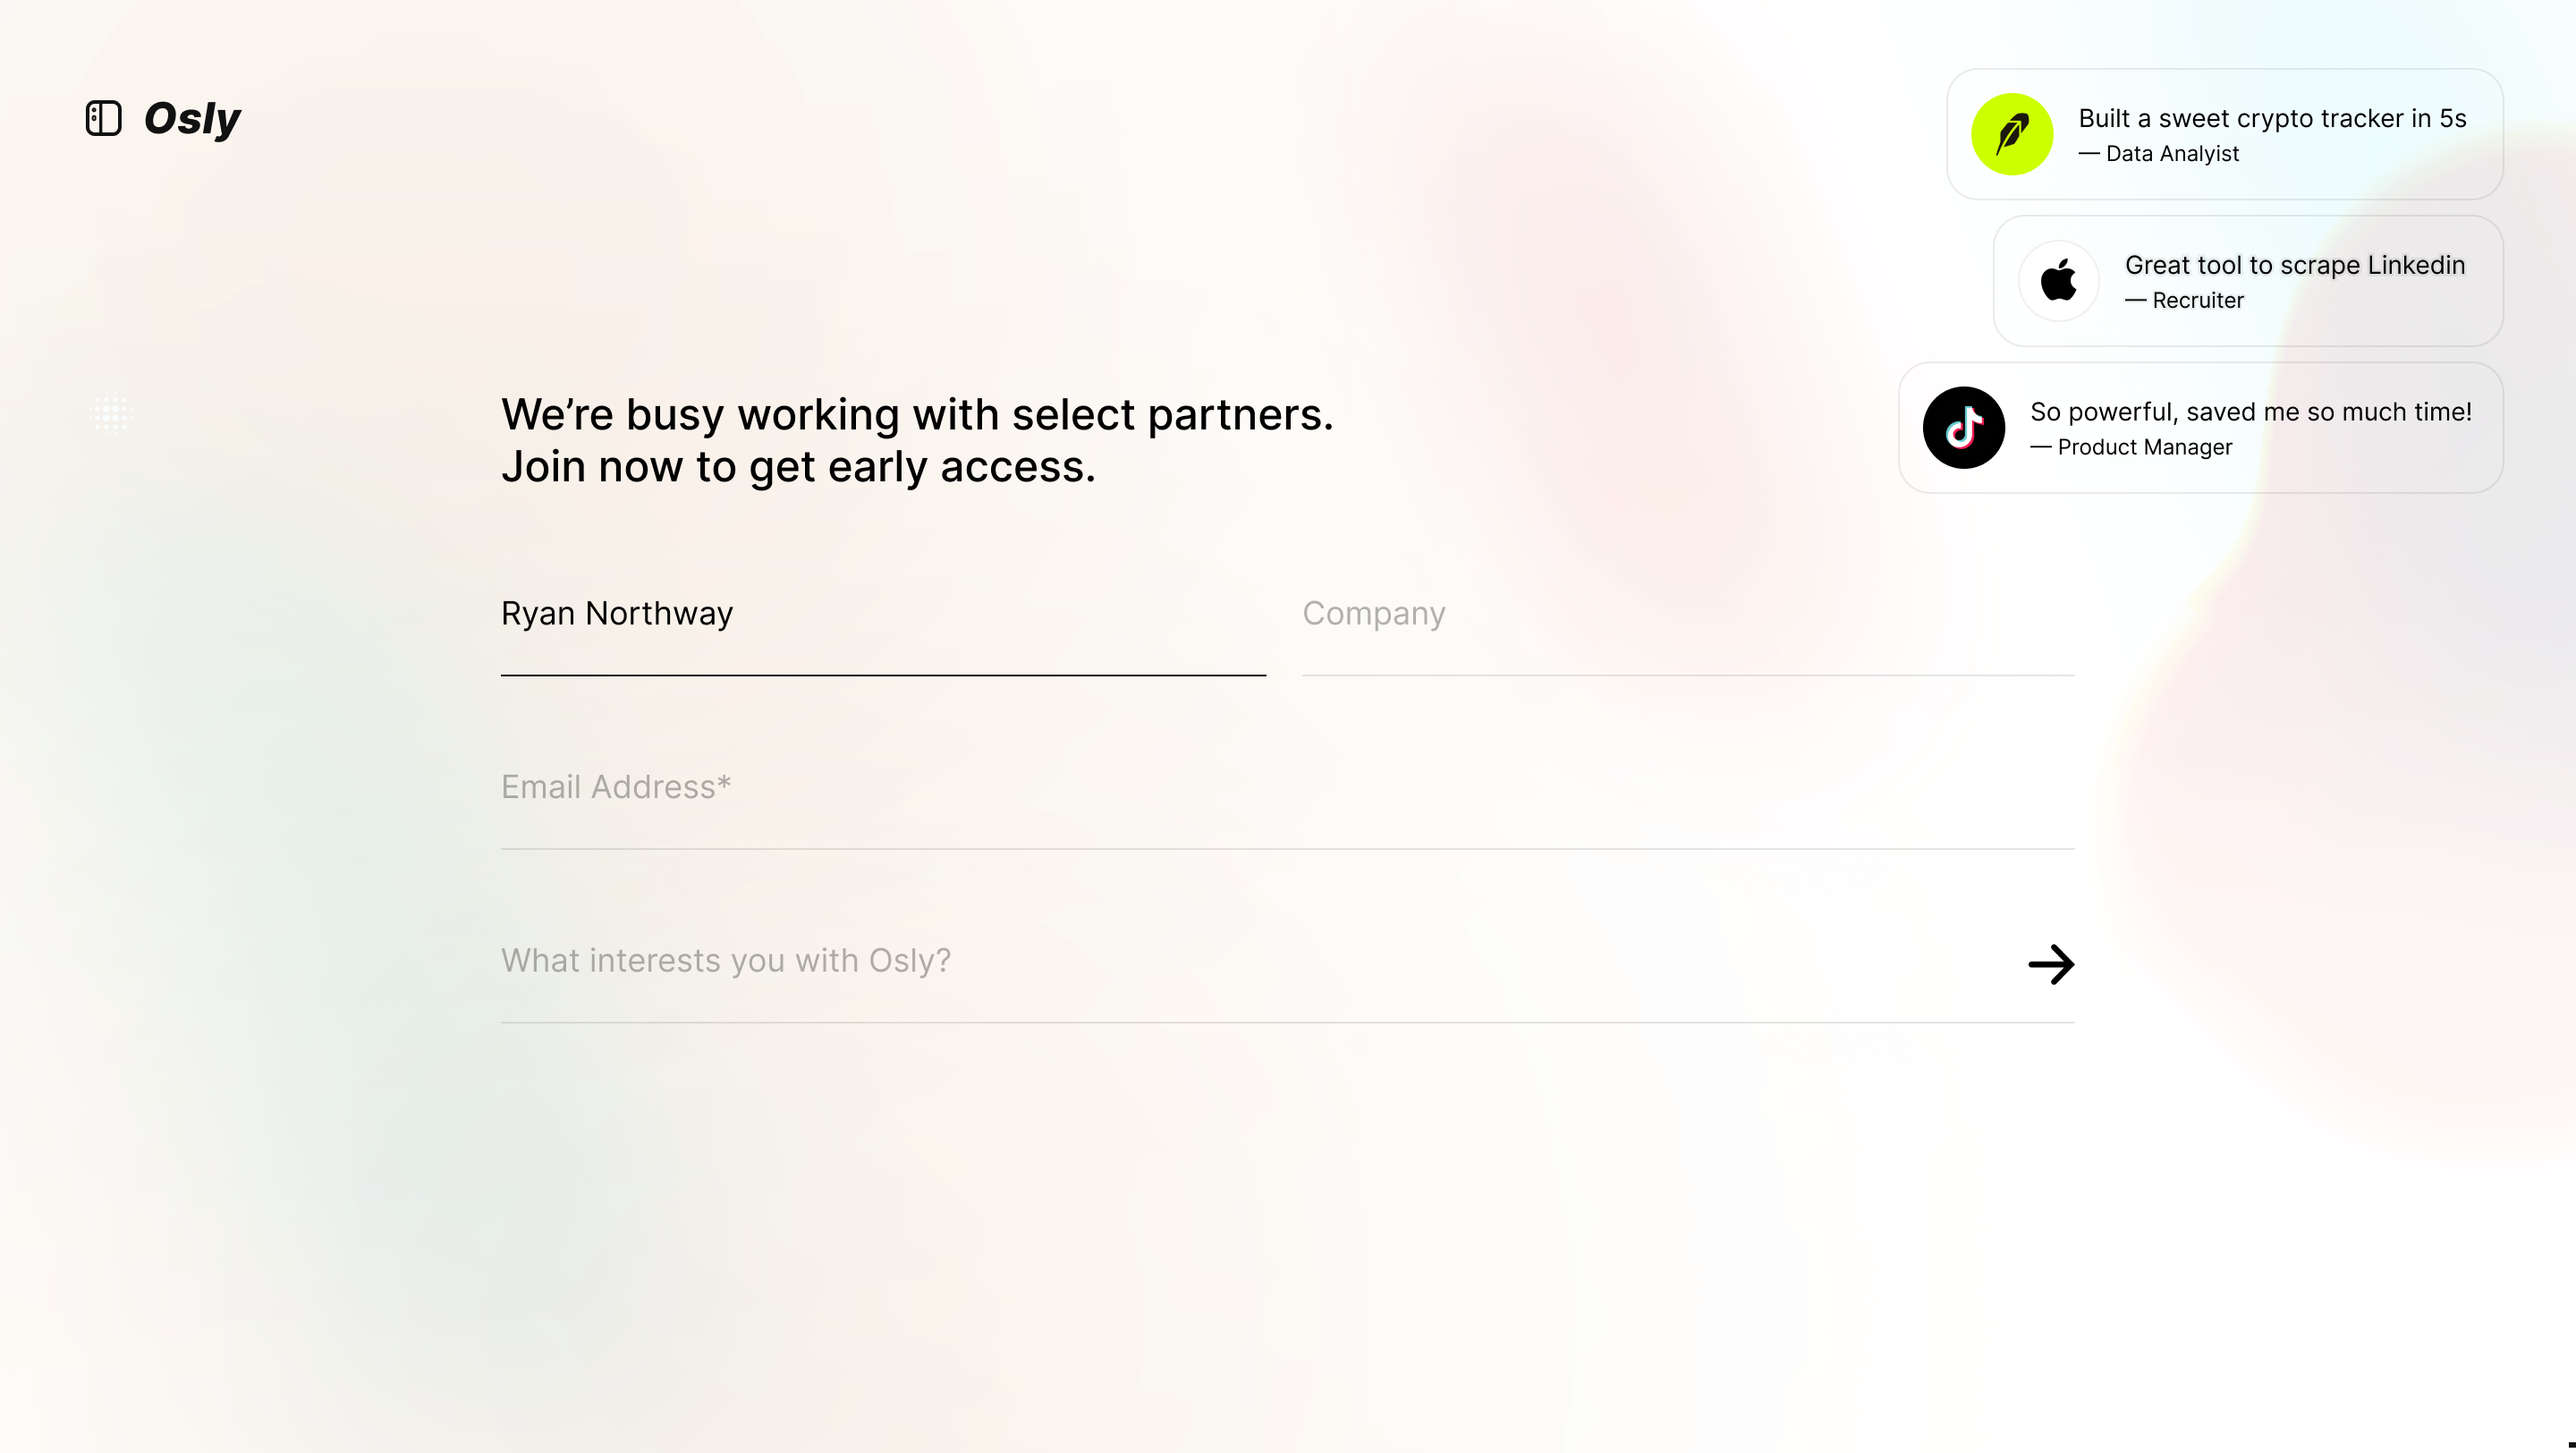Click 'Great tool to scrape Linkedin' testimonial text
This screenshot has width=2576, height=1453.
point(2295,265)
